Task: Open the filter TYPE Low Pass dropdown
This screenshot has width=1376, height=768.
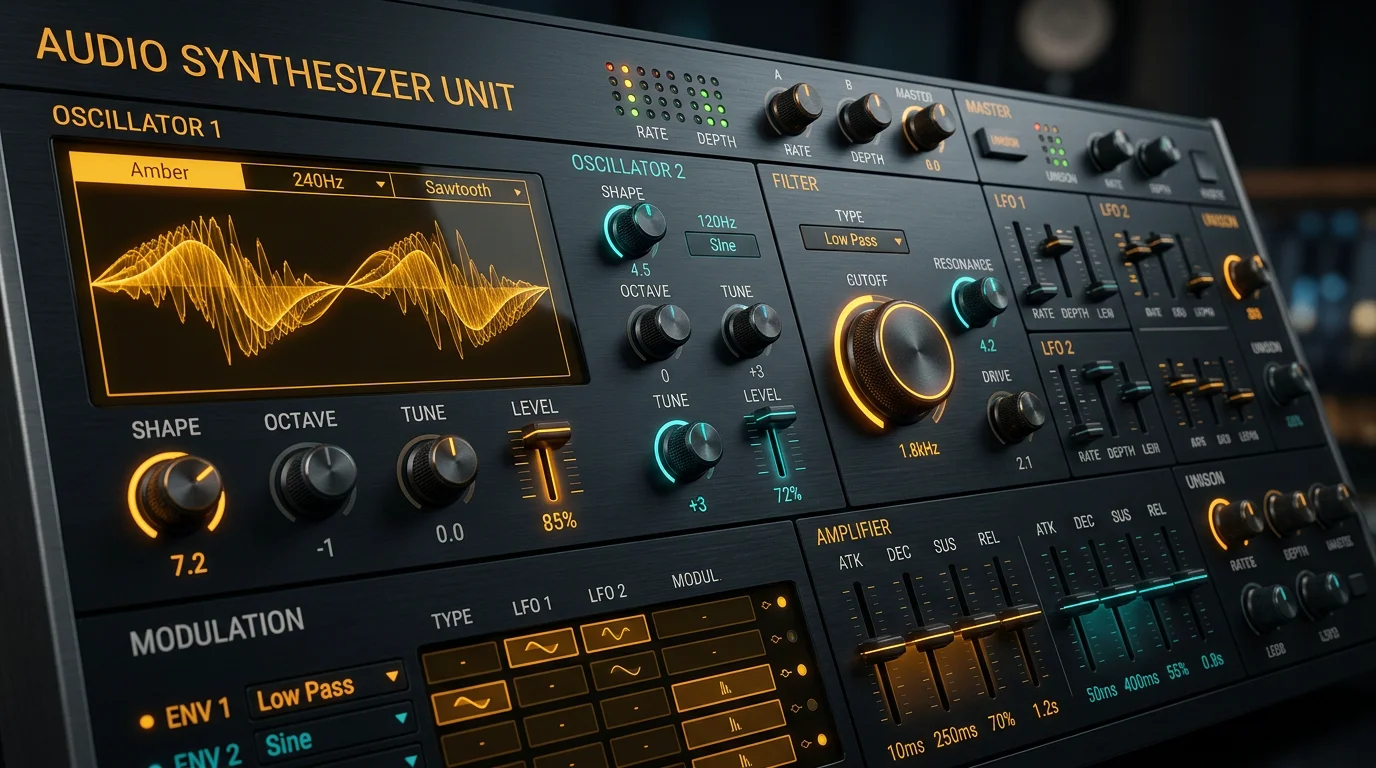Action: click(x=854, y=240)
